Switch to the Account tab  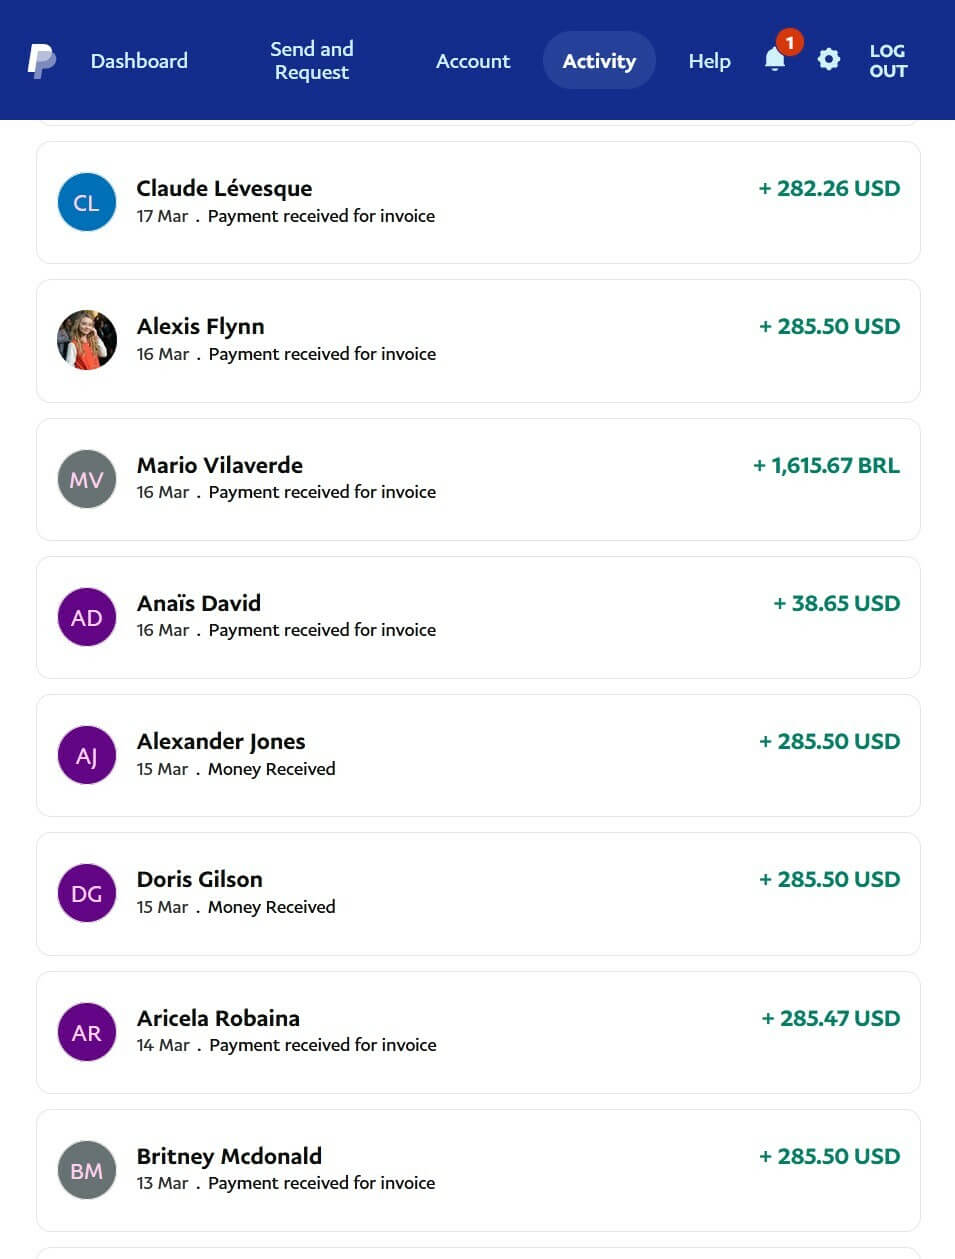coord(473,61)
